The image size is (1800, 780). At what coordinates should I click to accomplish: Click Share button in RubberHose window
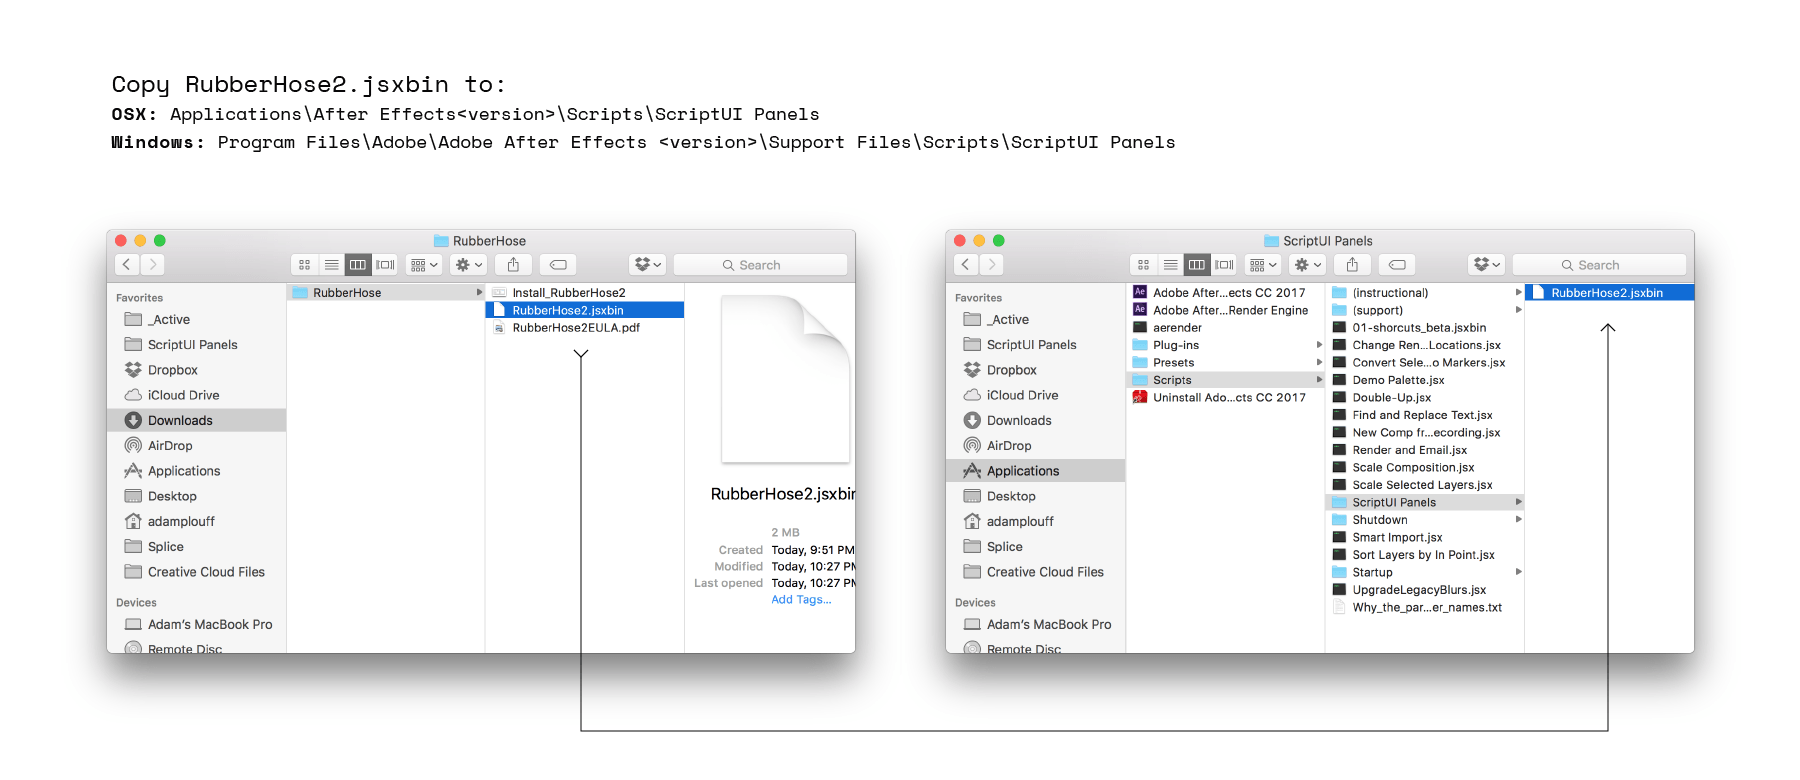(x=513, y=265)
